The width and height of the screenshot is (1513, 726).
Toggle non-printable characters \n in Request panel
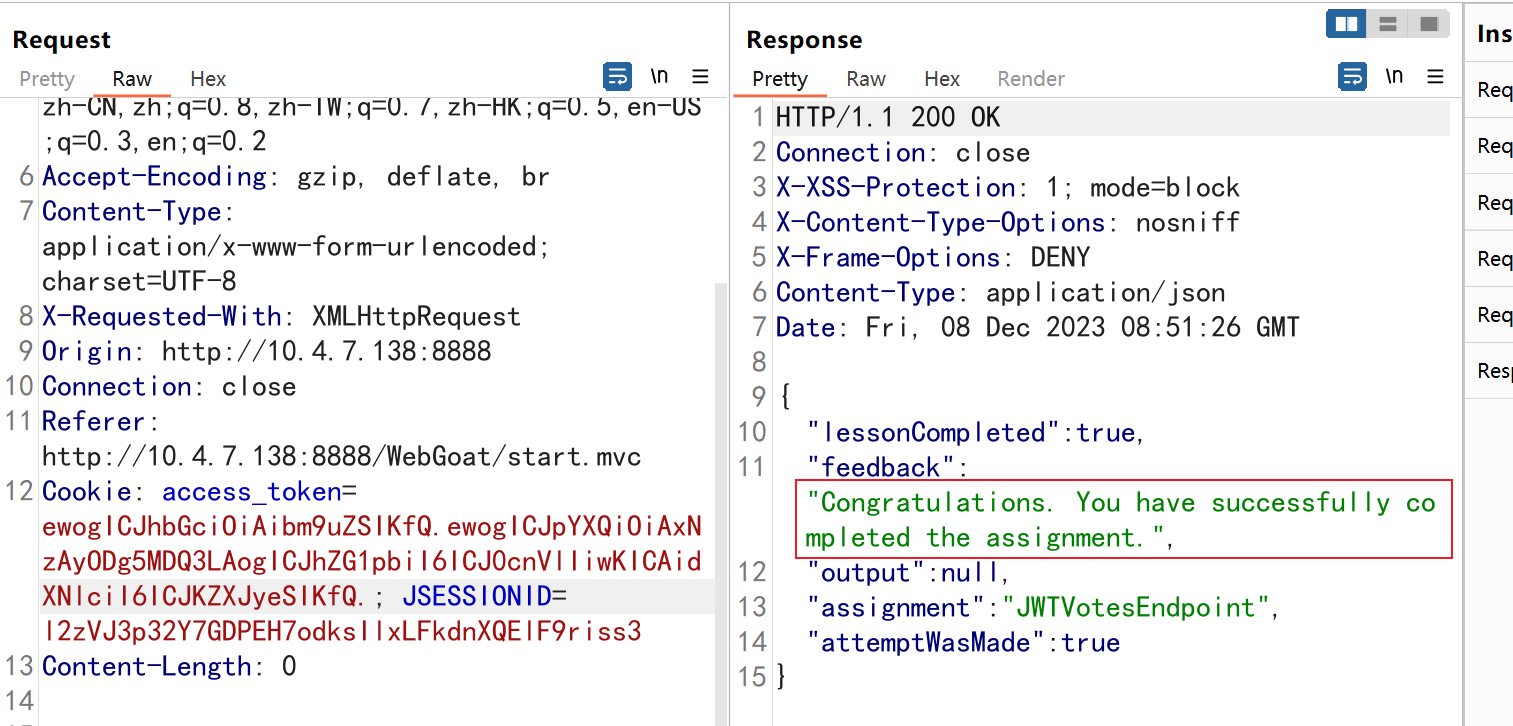(x=659, y=77)
